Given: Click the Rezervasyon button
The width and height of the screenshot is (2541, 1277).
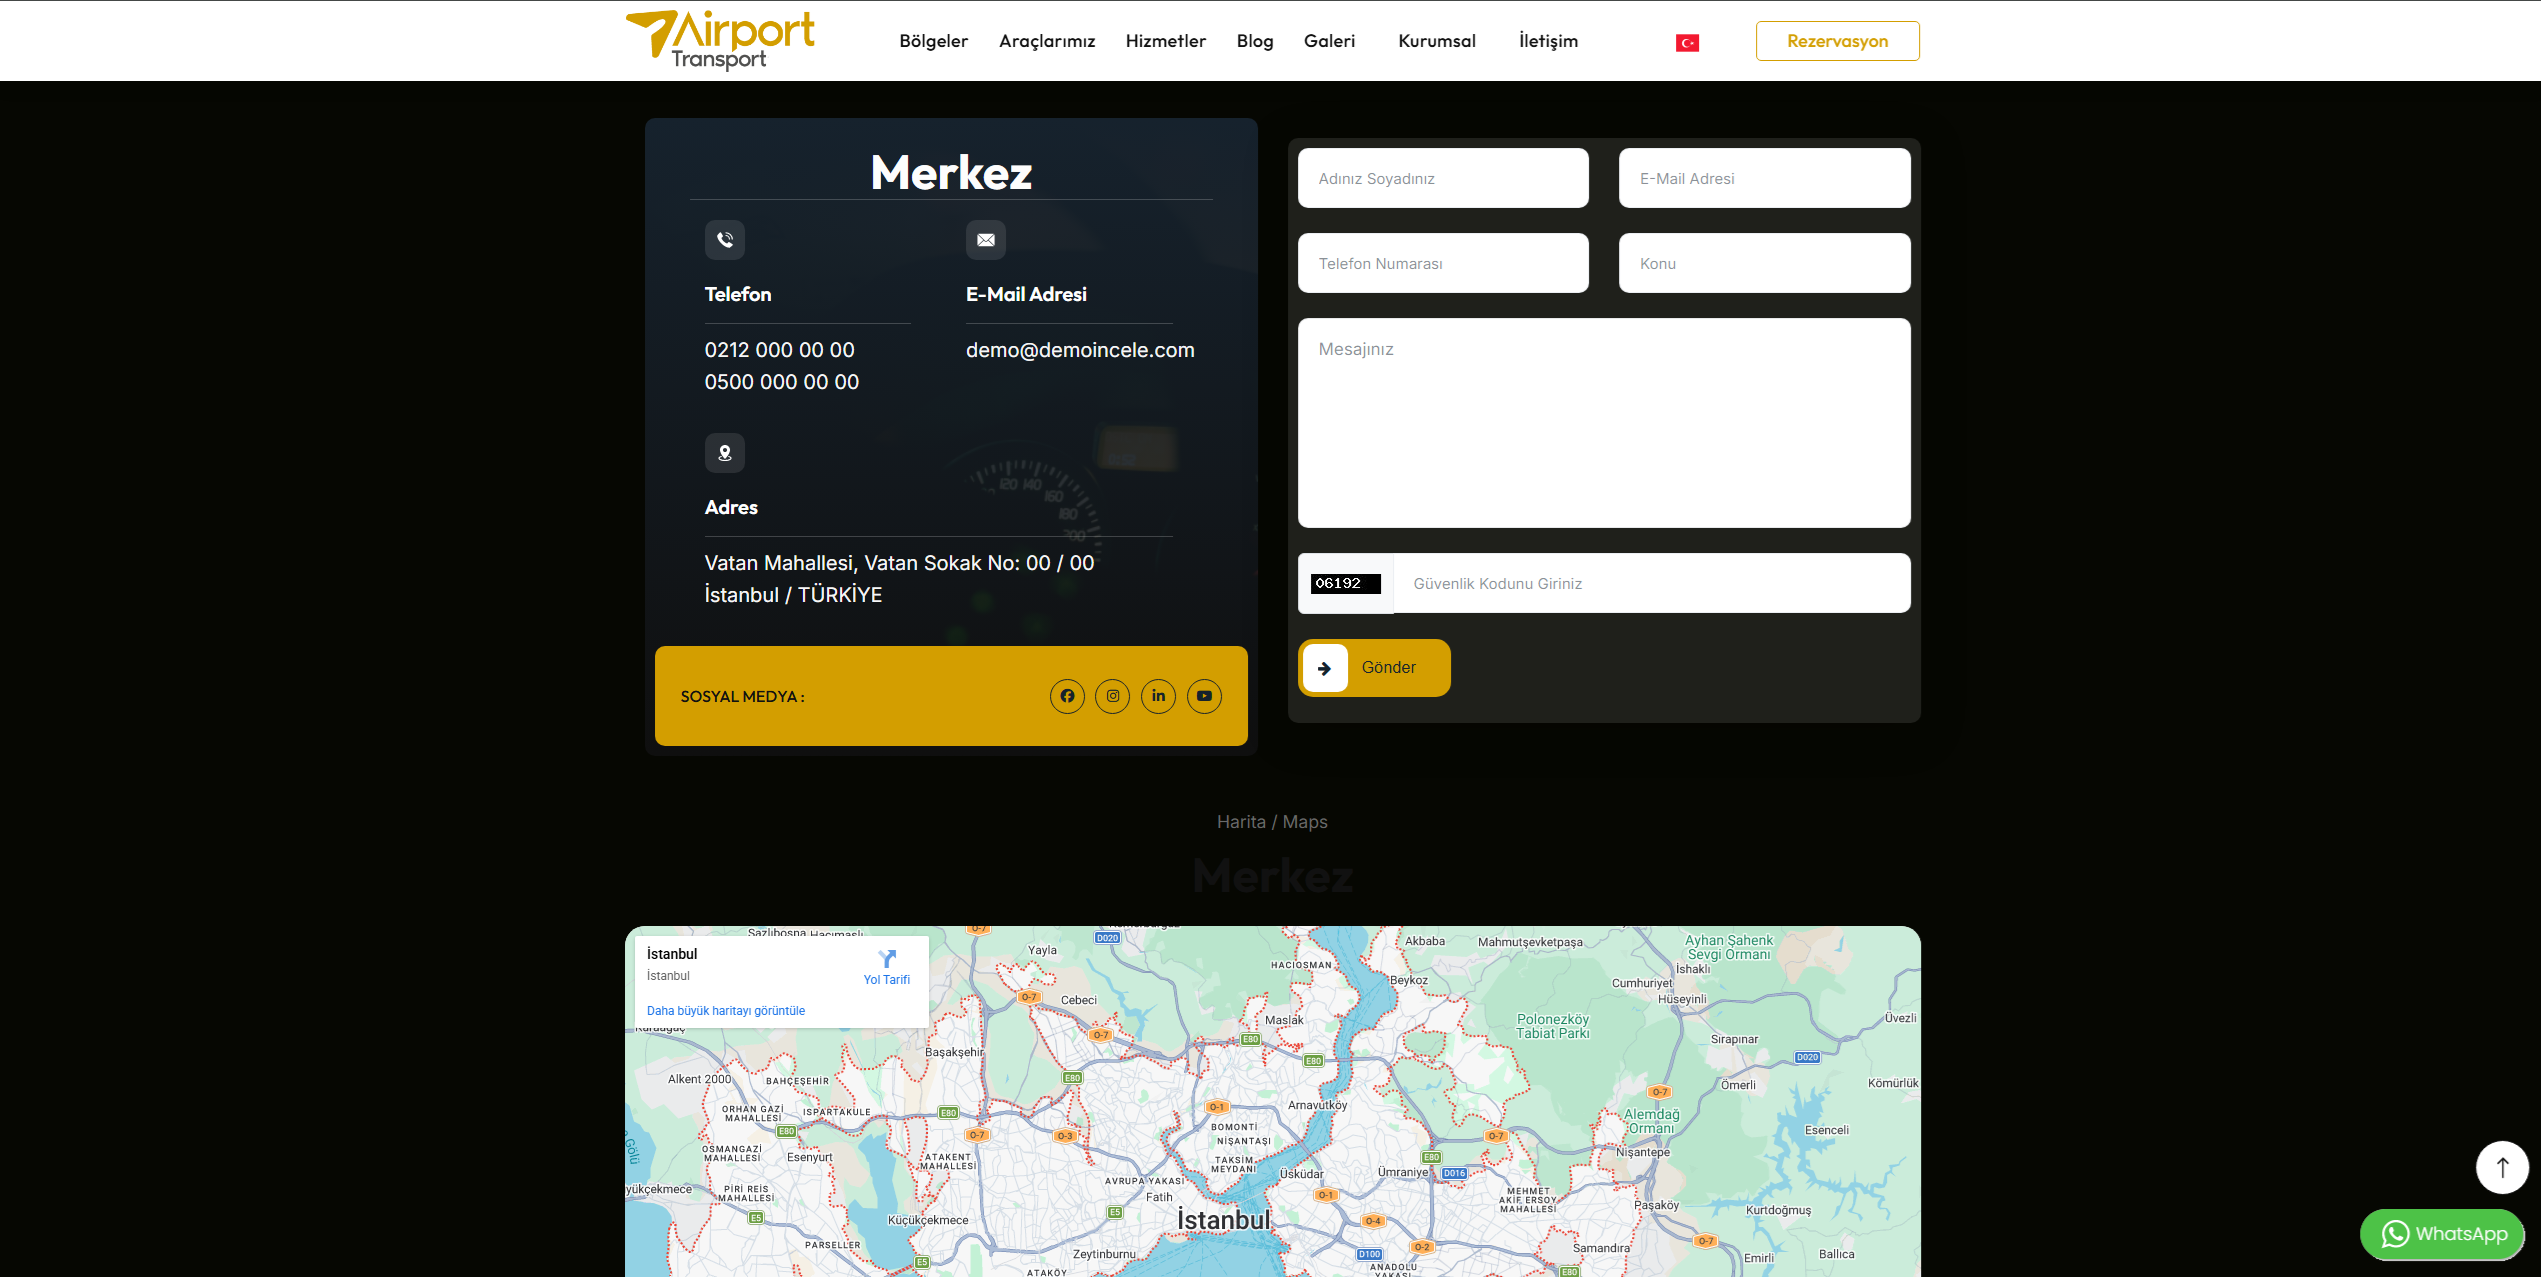Looking at the screenshot, I should 1837,41.
